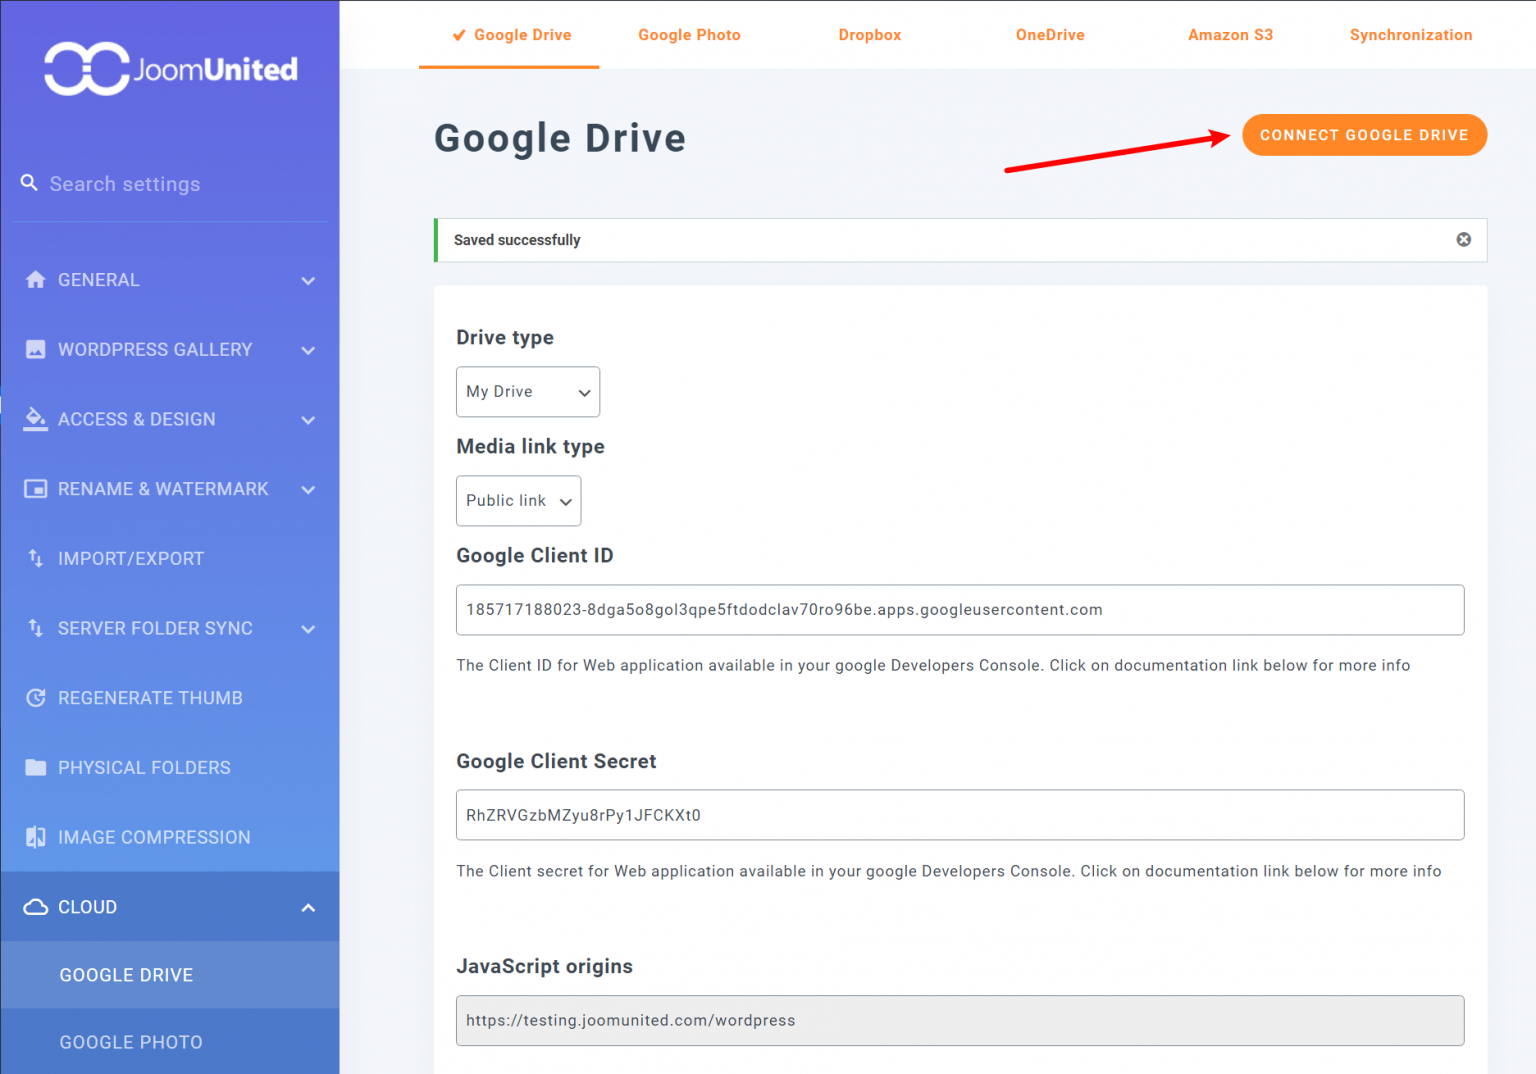The image size is (1536, 1074).
Task: Click the Google Client Secret label
Action: click(x=556, y=762)
